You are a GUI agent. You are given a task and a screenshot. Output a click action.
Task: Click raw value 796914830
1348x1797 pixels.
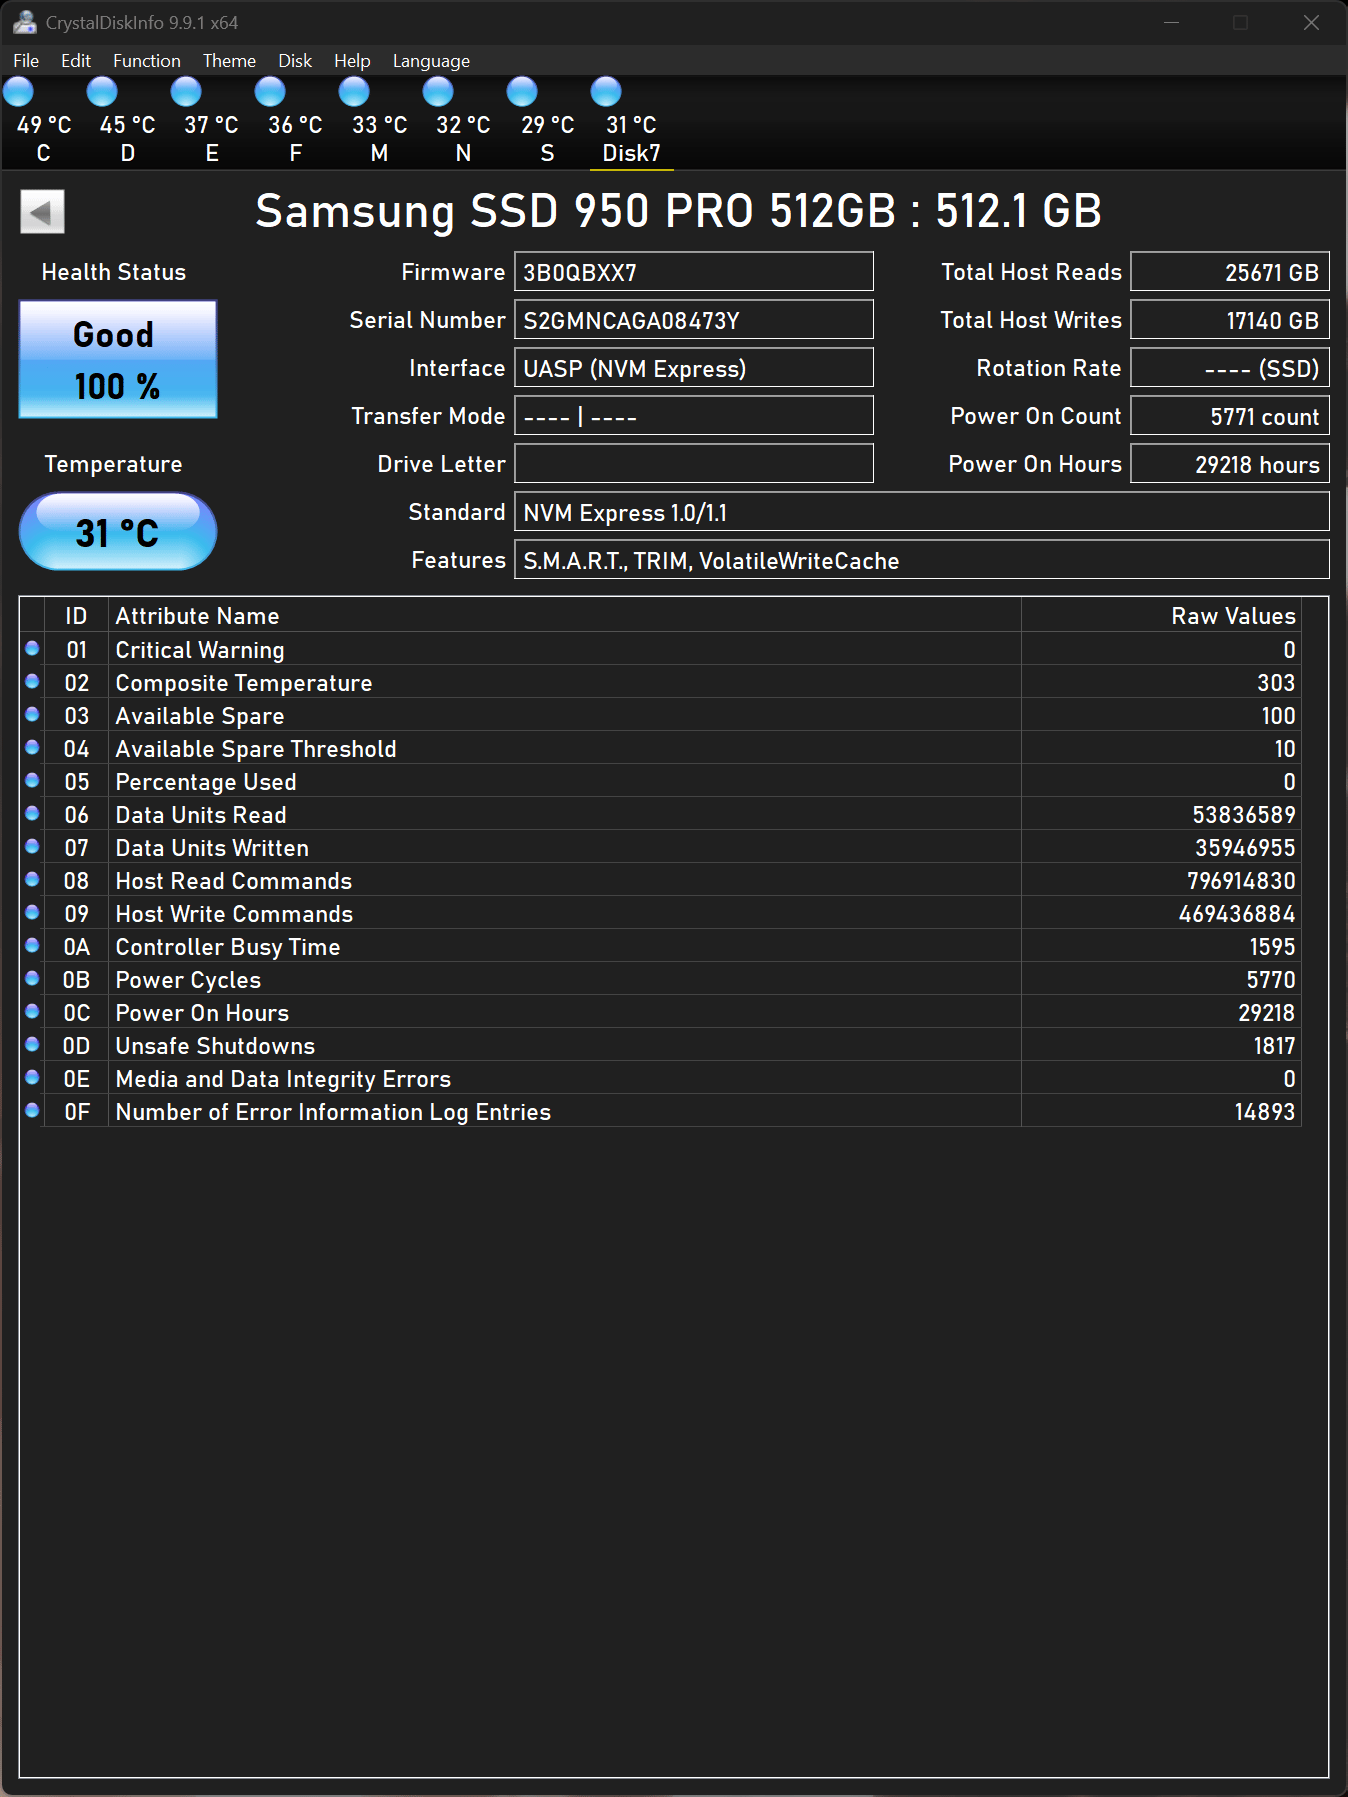tap(1240, 881)
